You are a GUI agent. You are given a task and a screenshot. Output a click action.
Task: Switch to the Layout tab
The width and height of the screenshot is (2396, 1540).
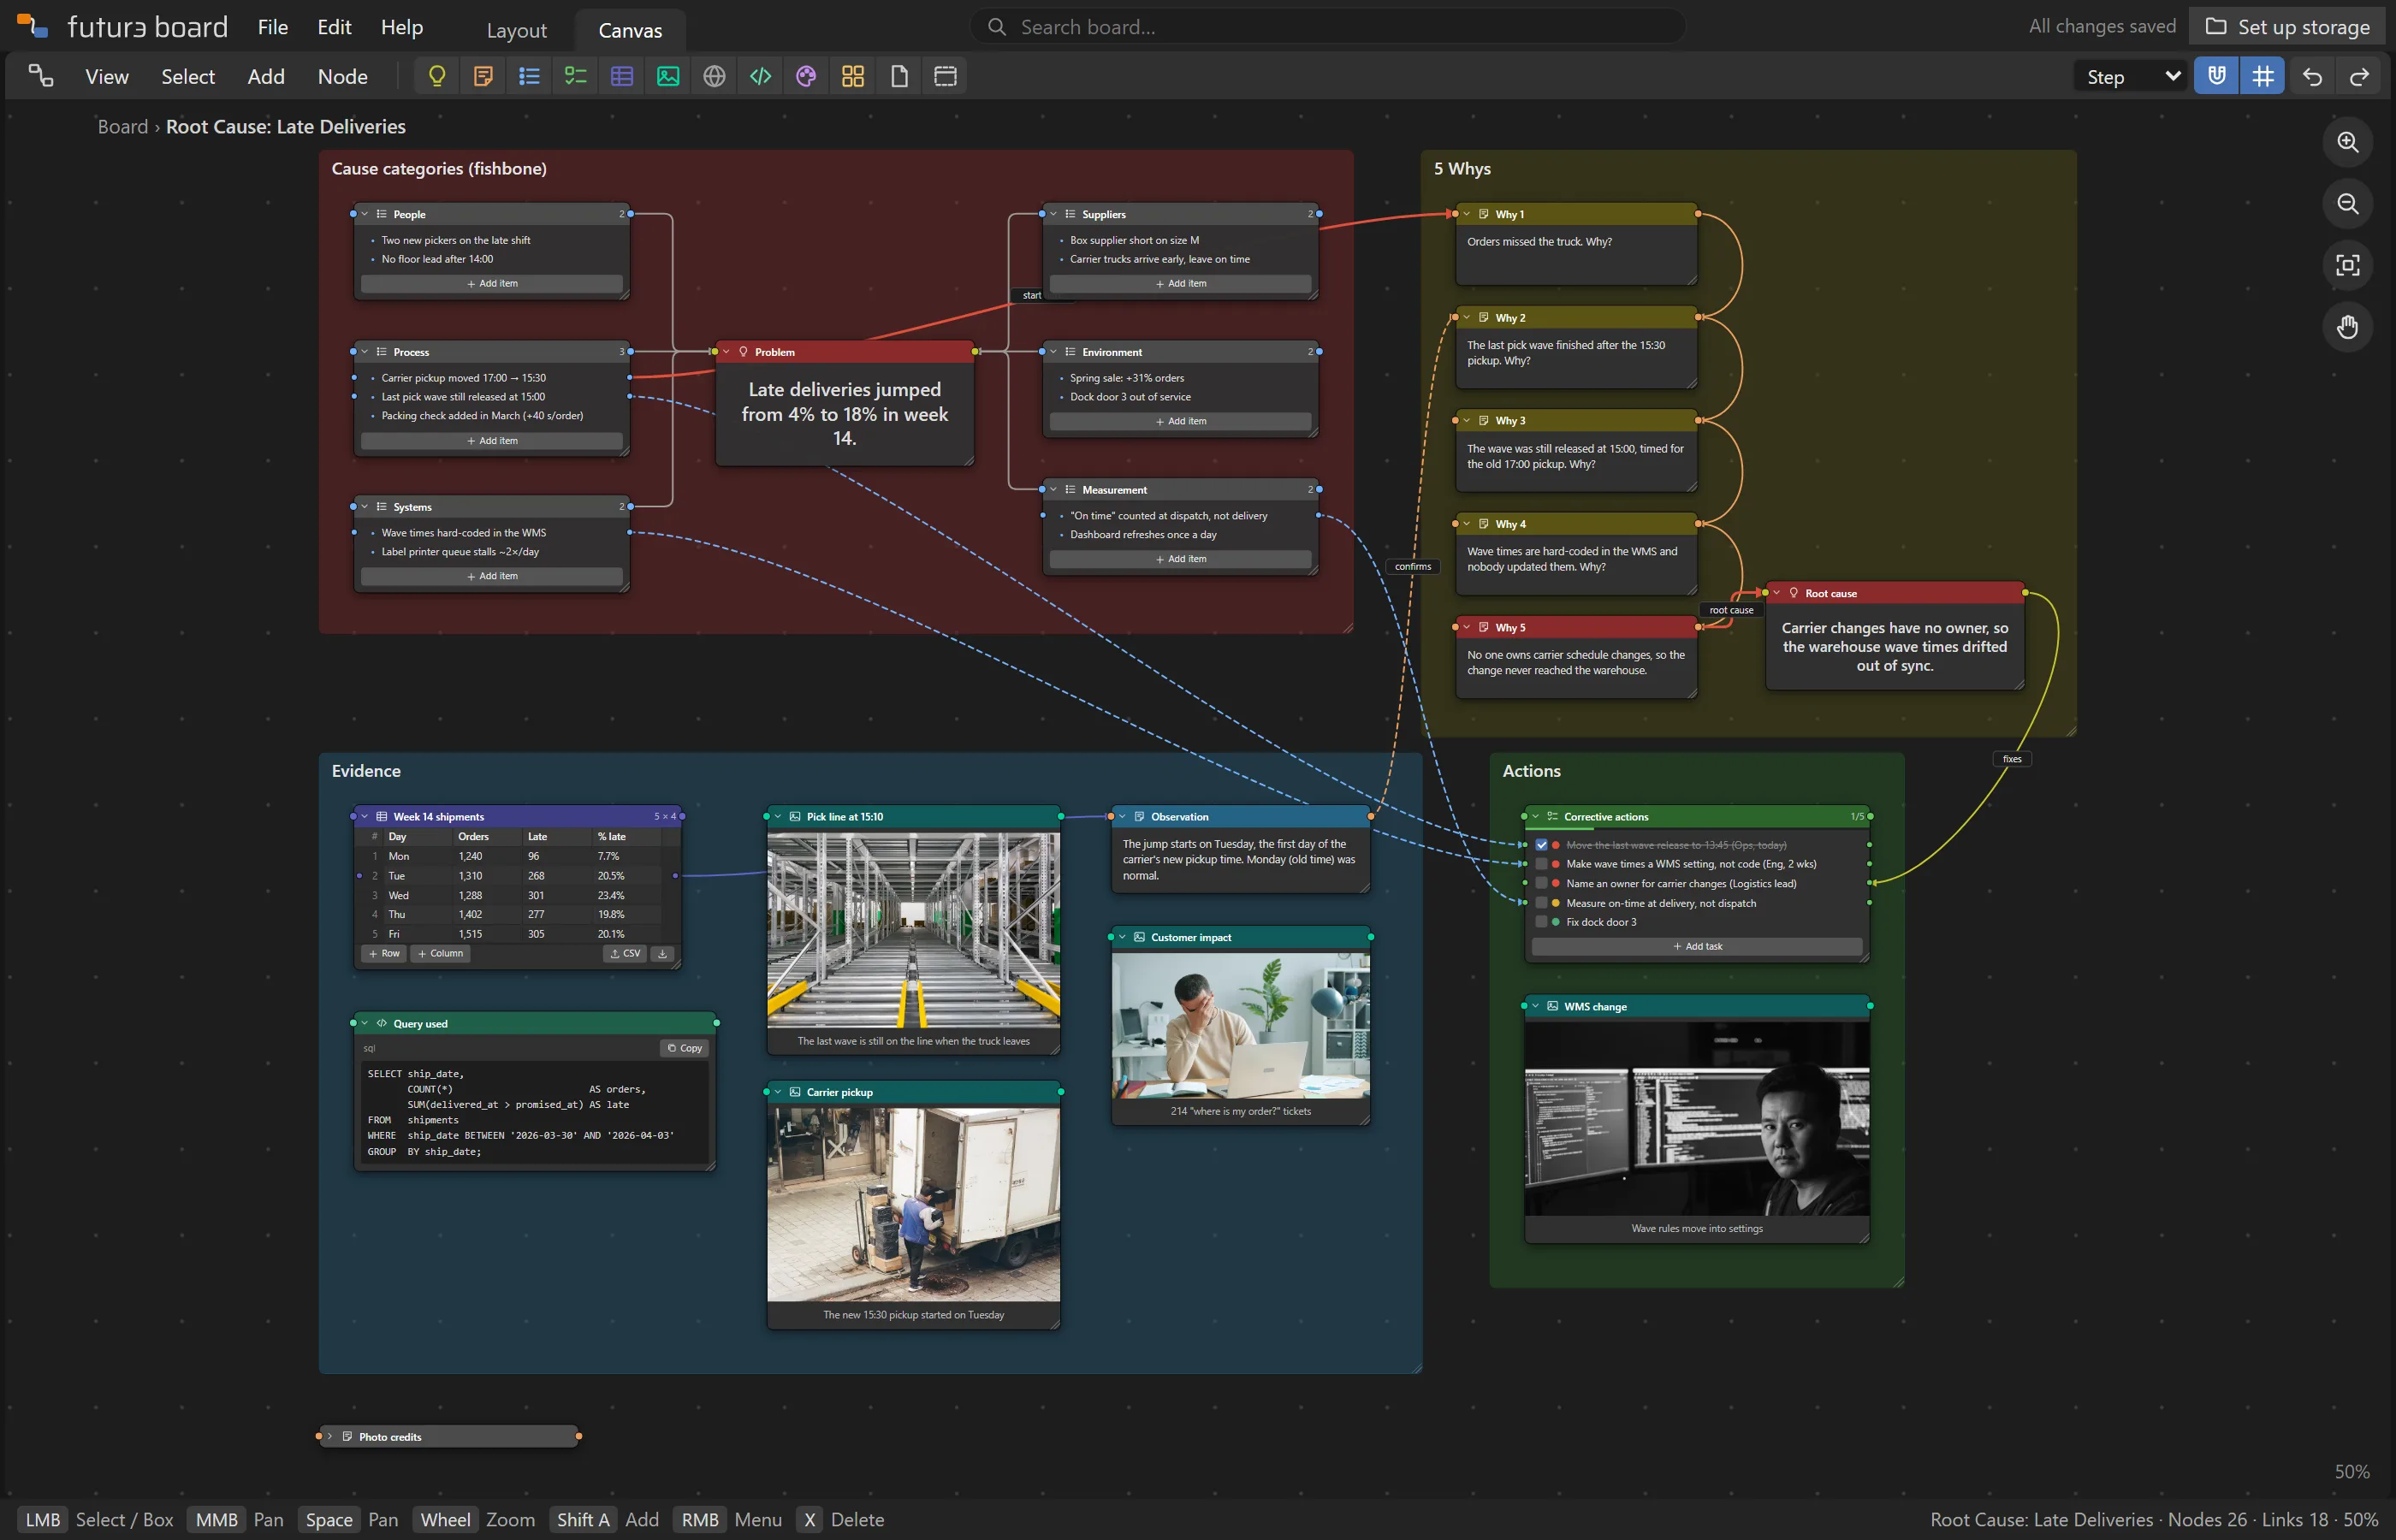coord(517,30)
